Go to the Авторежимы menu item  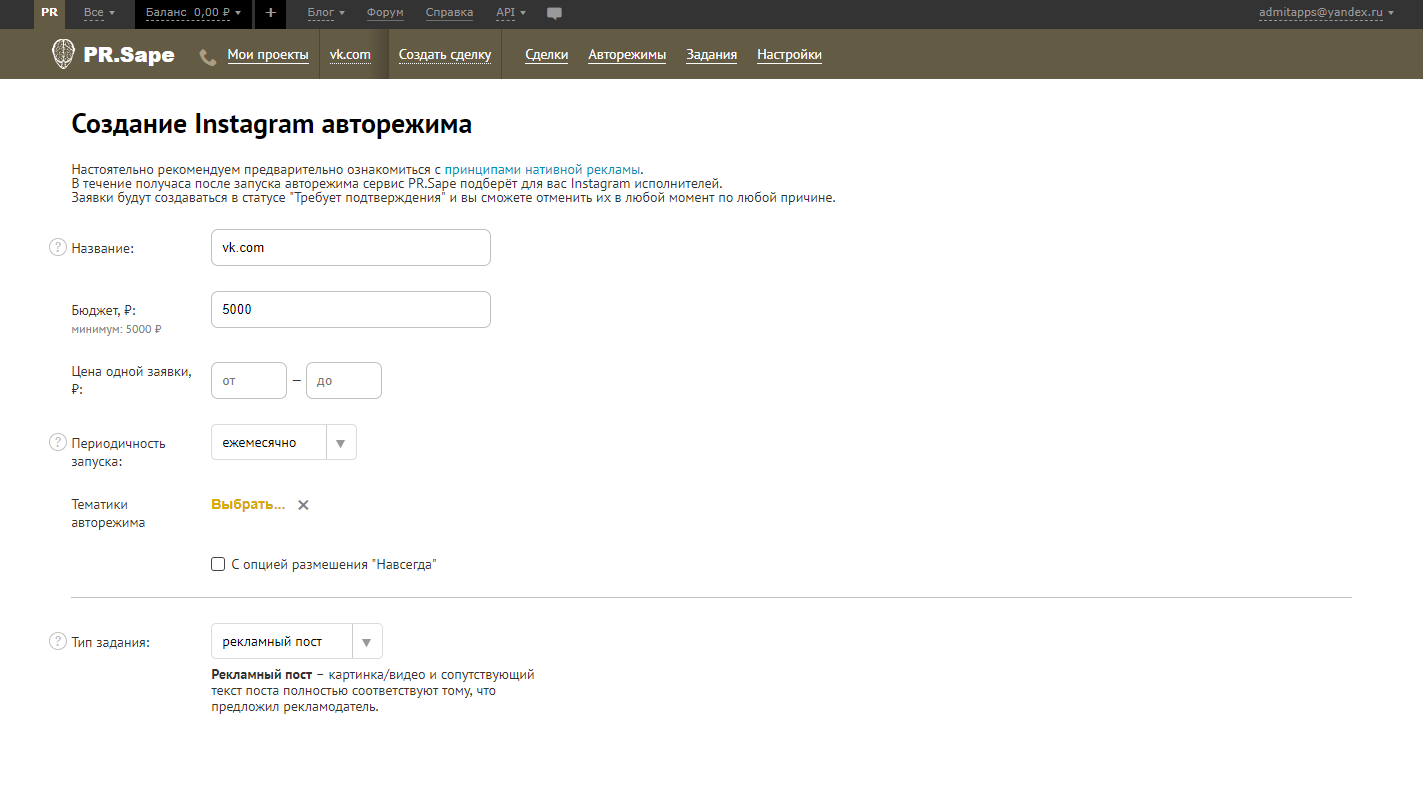pyautogui.click(x=627, y=55)
